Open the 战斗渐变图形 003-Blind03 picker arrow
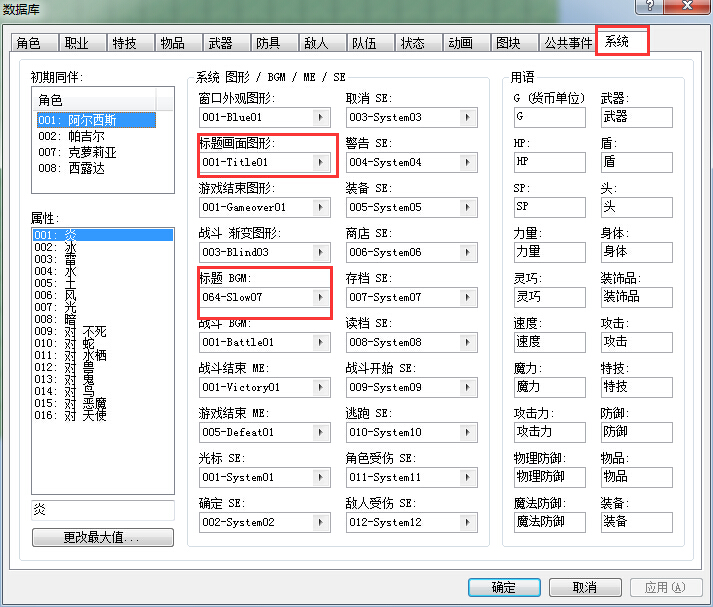This screenshot has width=713, height=607. pos(321,252)
